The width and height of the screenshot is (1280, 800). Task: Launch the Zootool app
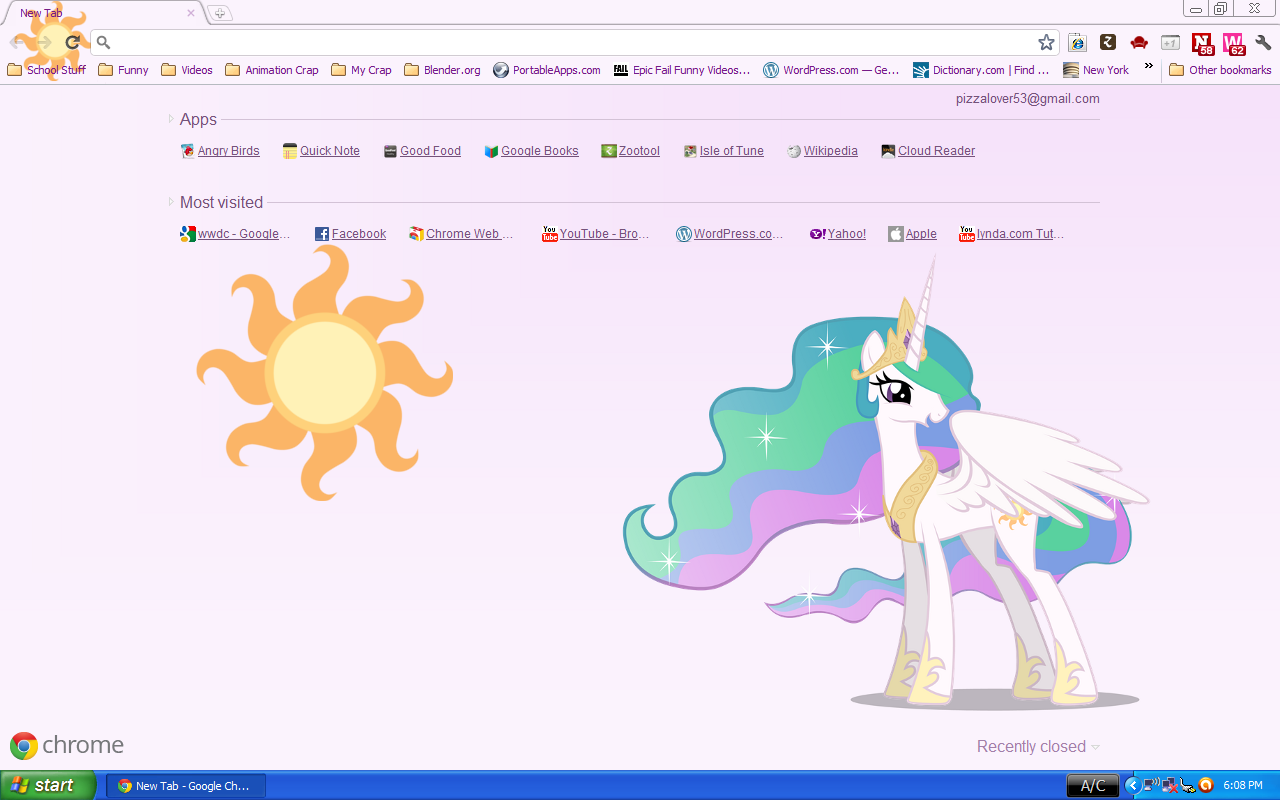tap(630, 151)
